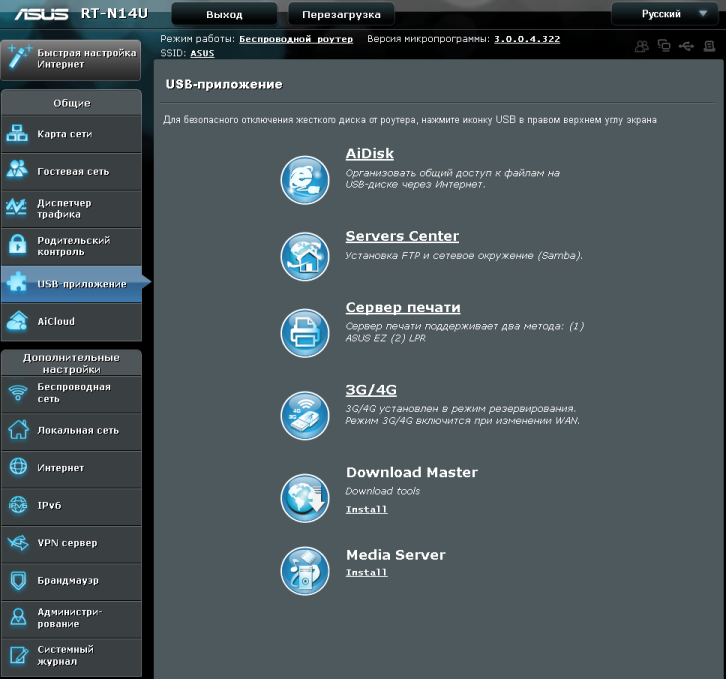
Task: Open Брандмауэр settings
Action: tap(71, 581)
